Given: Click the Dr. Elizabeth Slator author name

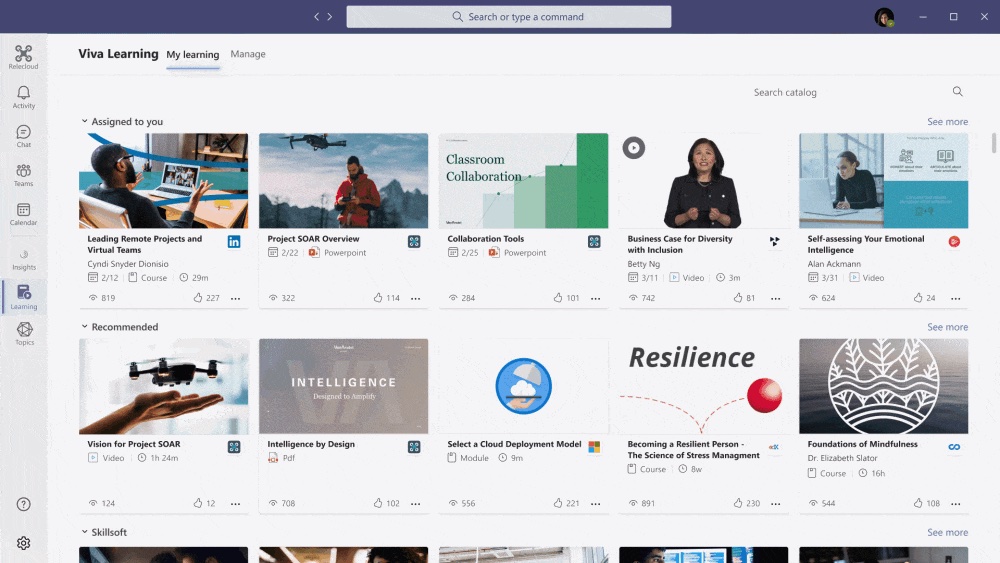Looking at the screenshot, I should [842, 458].
